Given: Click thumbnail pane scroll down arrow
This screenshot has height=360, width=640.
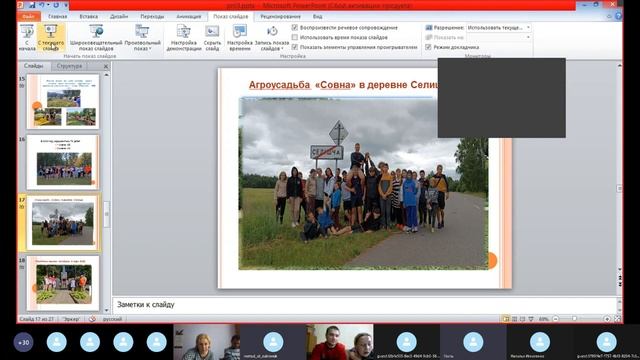Looking at the screenshot, I should (x=107, y=311).
